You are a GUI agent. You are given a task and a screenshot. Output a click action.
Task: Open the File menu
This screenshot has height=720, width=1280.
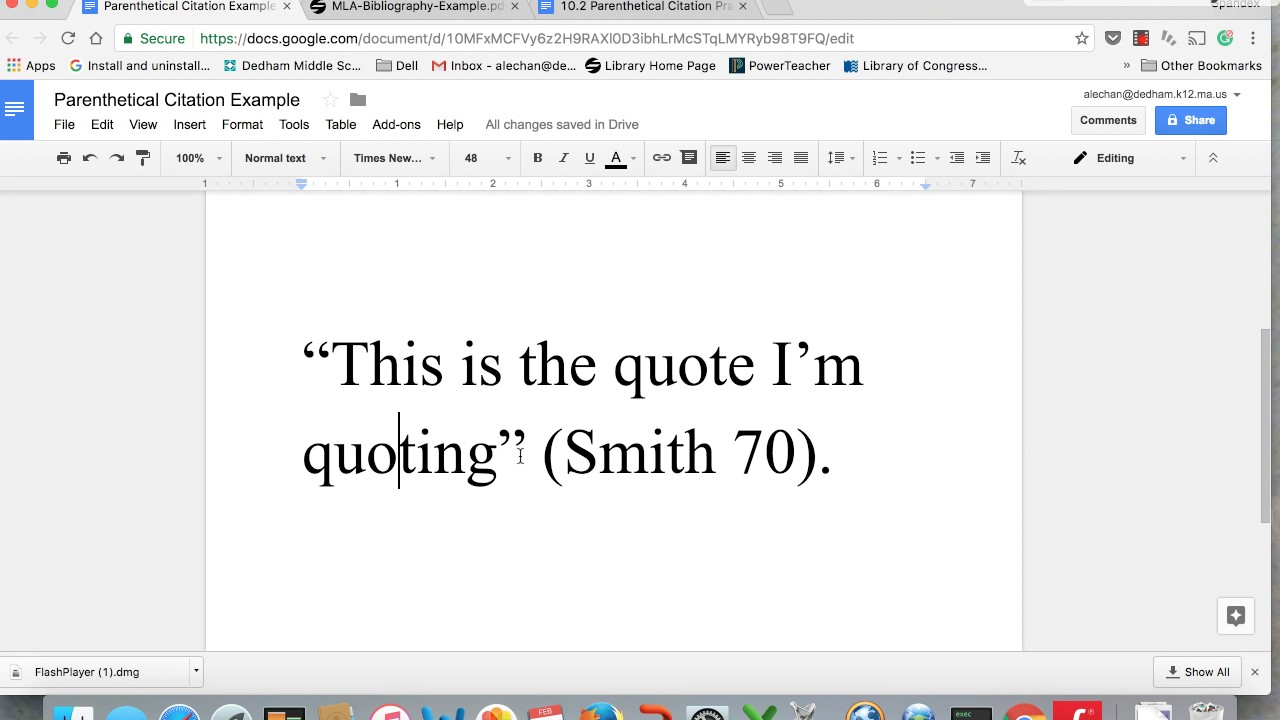(64, 124)
